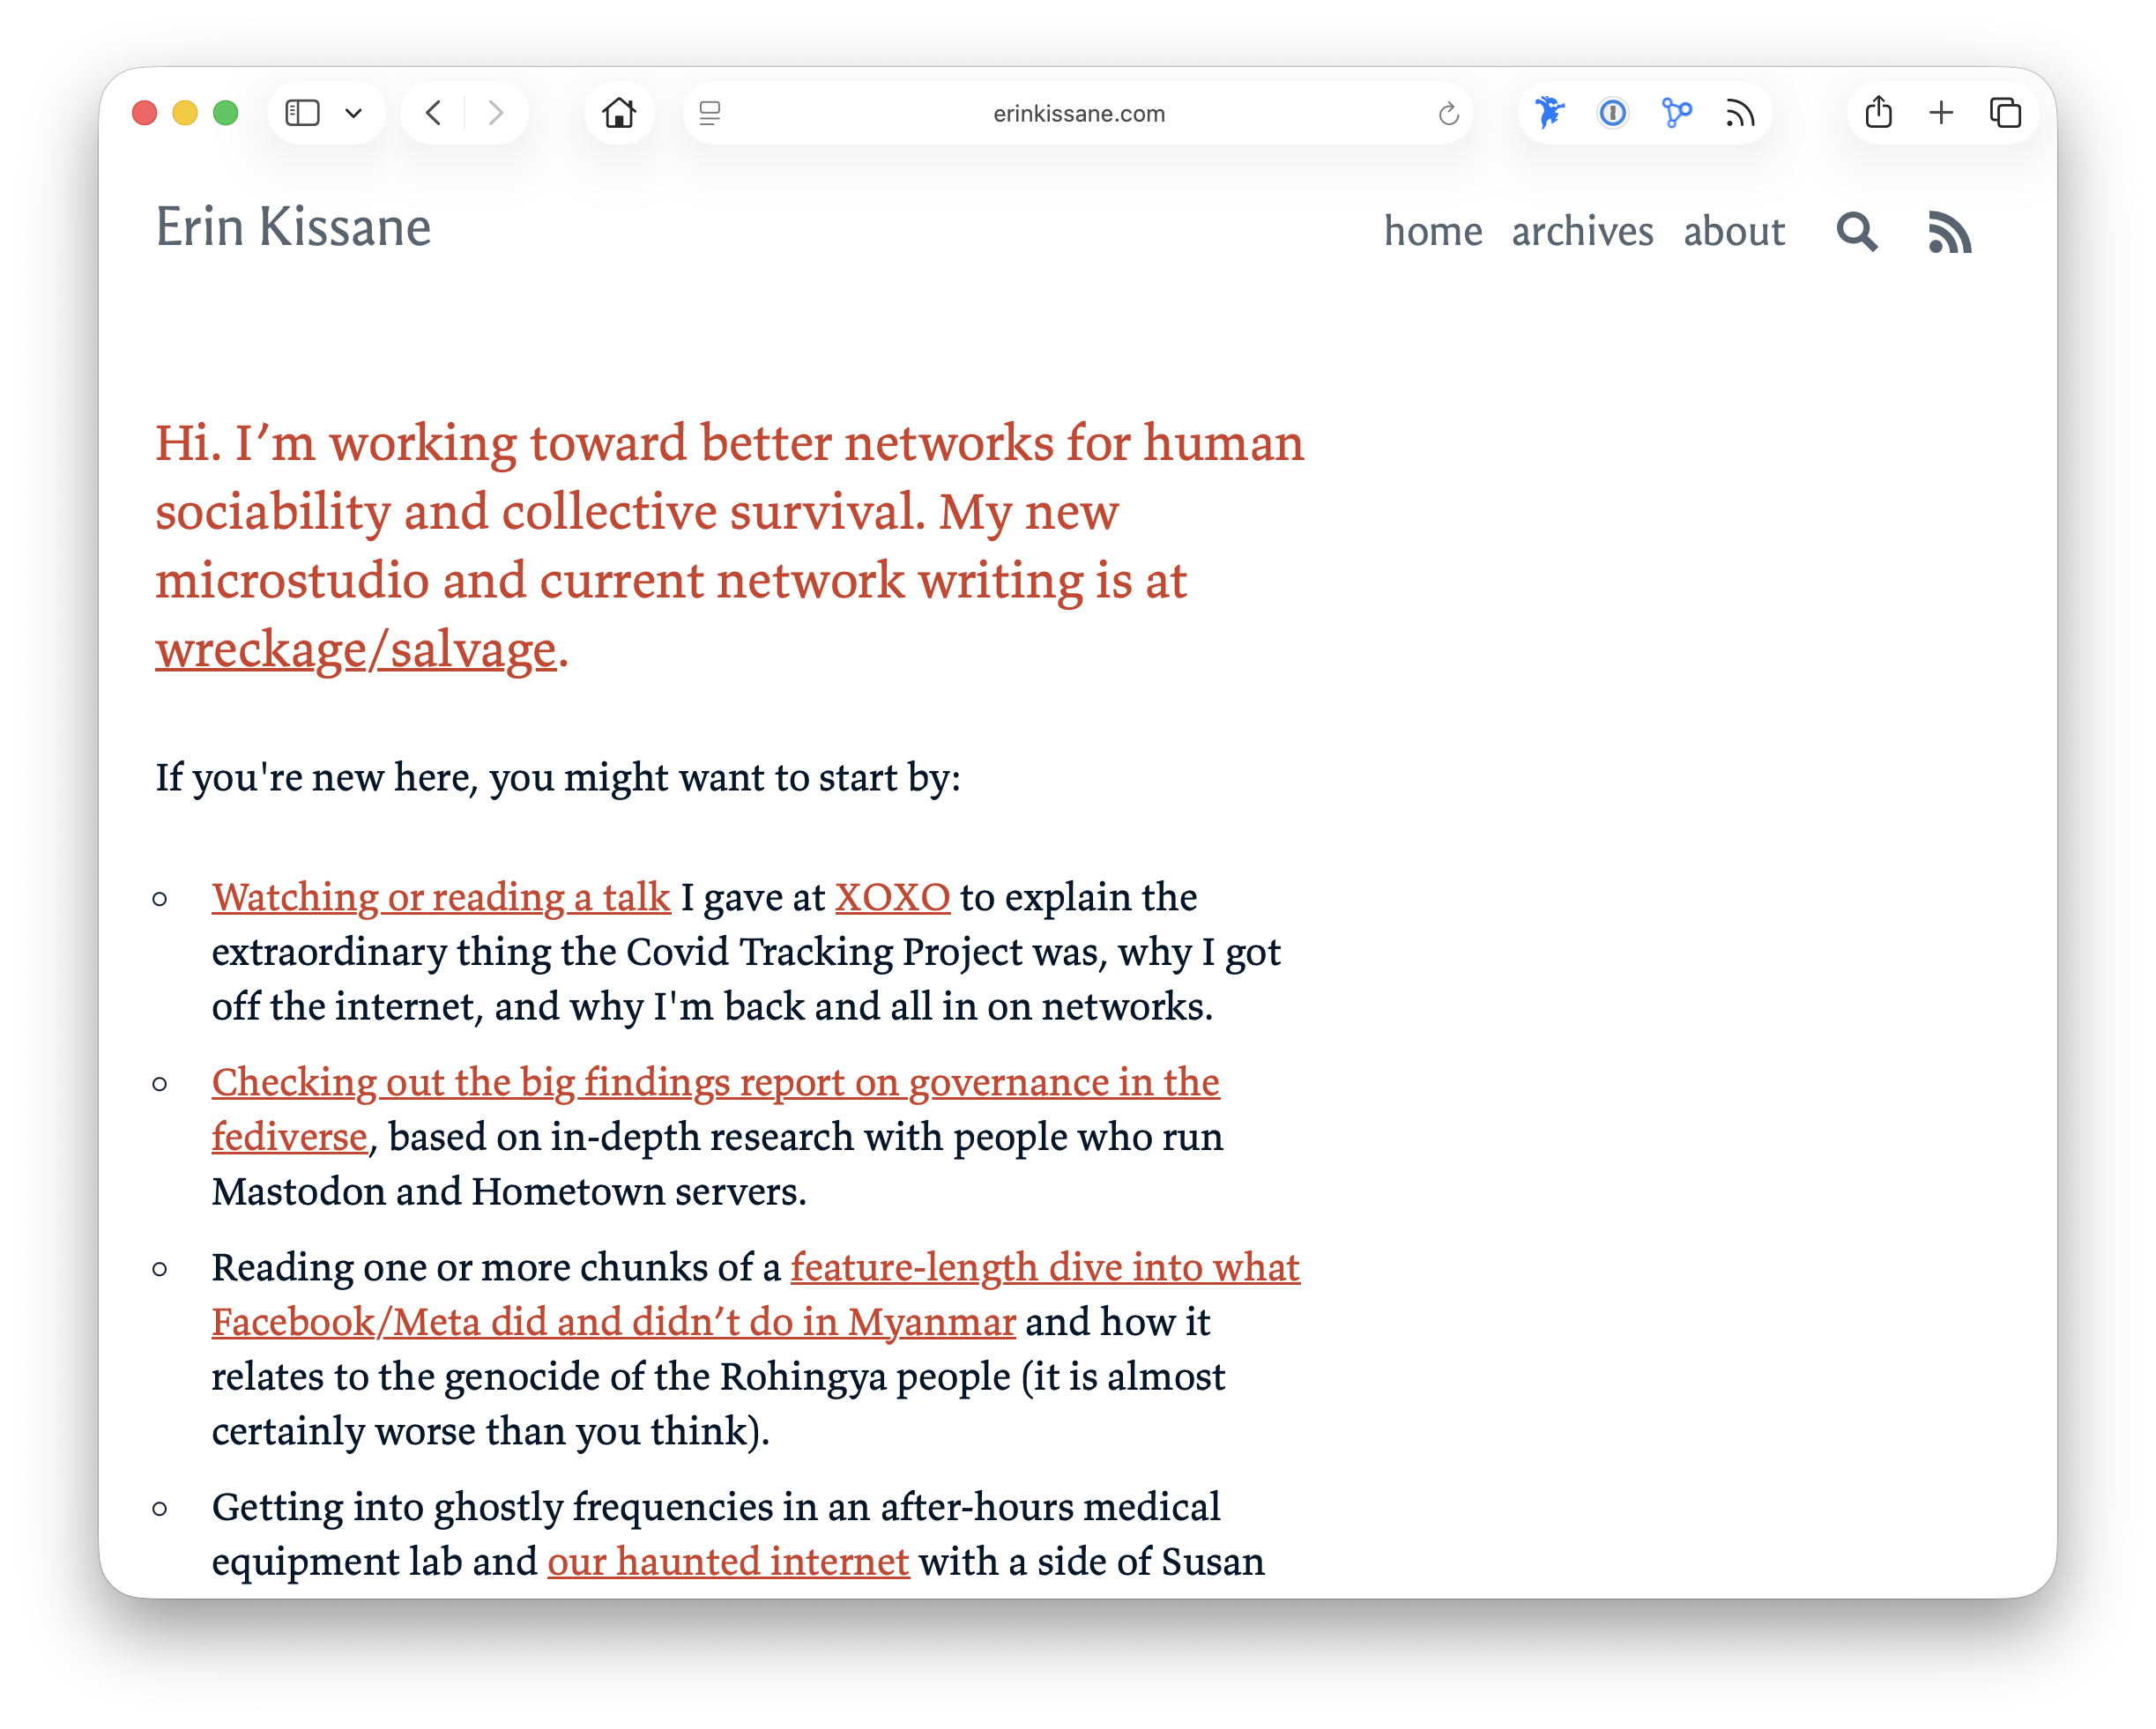Click the Erin Kissane site title
This screenshot has width=2156, height=1729.
click(x=293, y=228)
